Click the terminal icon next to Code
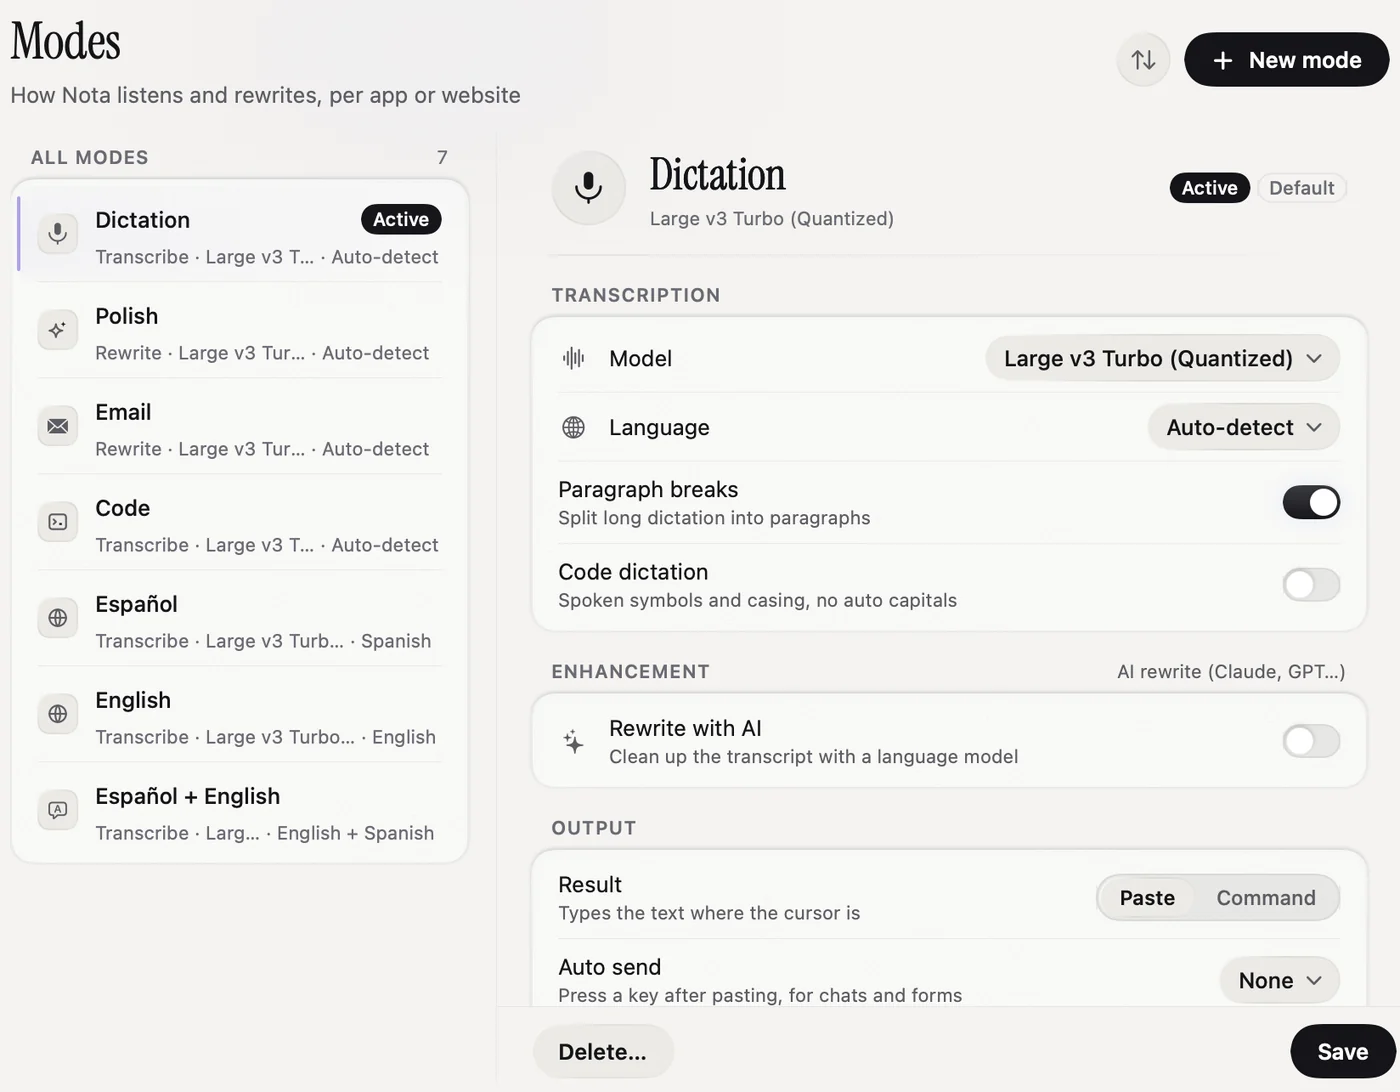 (58, 522)
